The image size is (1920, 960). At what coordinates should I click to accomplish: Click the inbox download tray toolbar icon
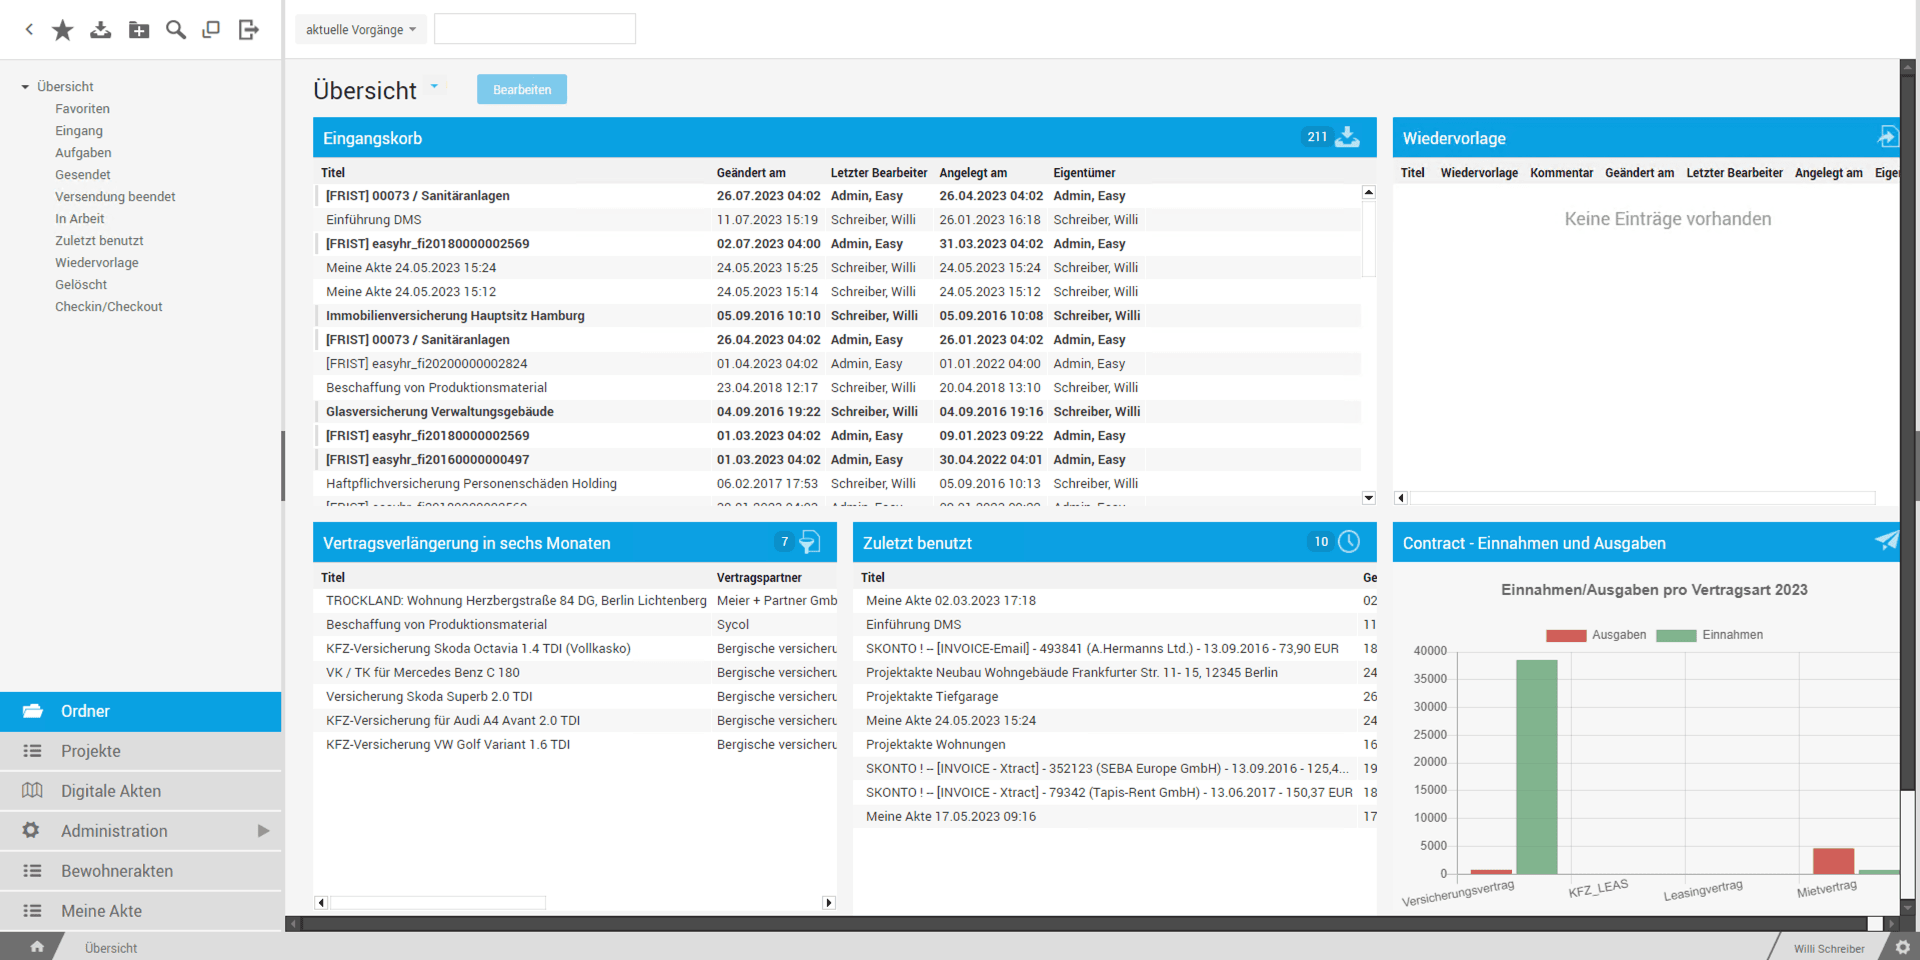click(101, 30)
